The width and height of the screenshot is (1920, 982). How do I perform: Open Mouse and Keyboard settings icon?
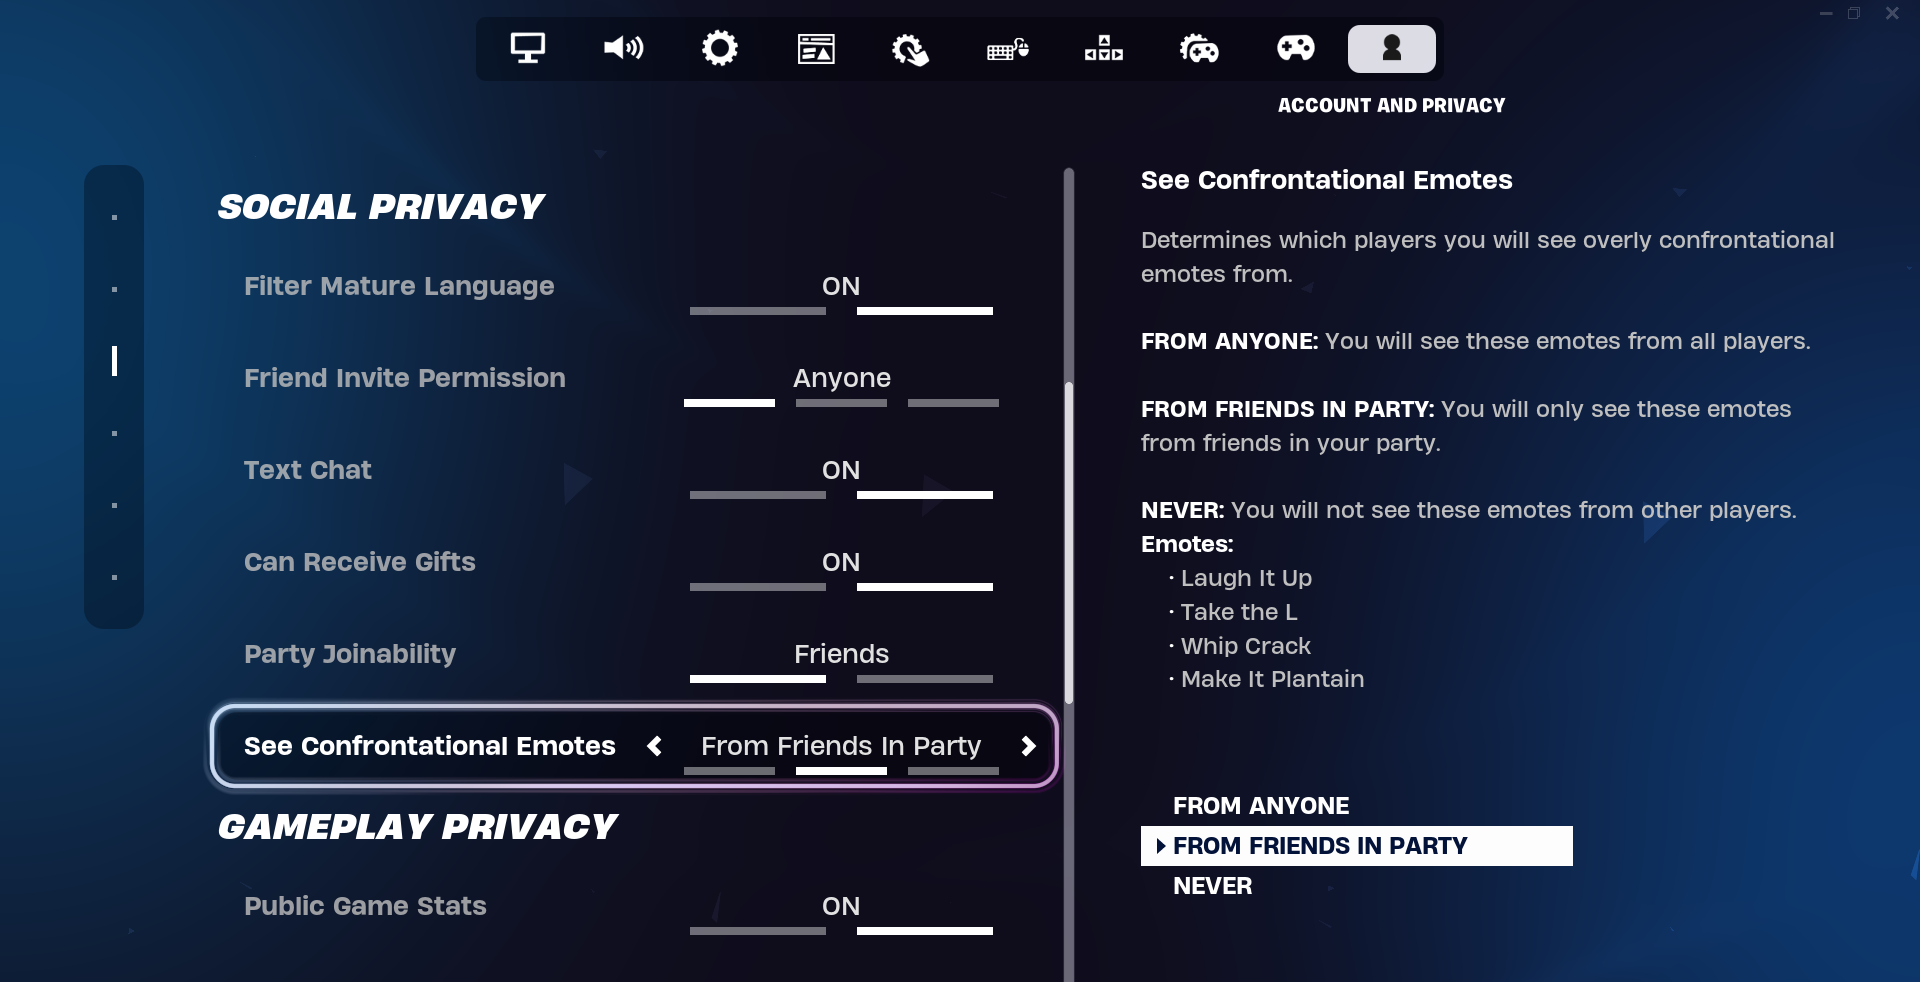pyautogui.click(x=1007, y=48)
